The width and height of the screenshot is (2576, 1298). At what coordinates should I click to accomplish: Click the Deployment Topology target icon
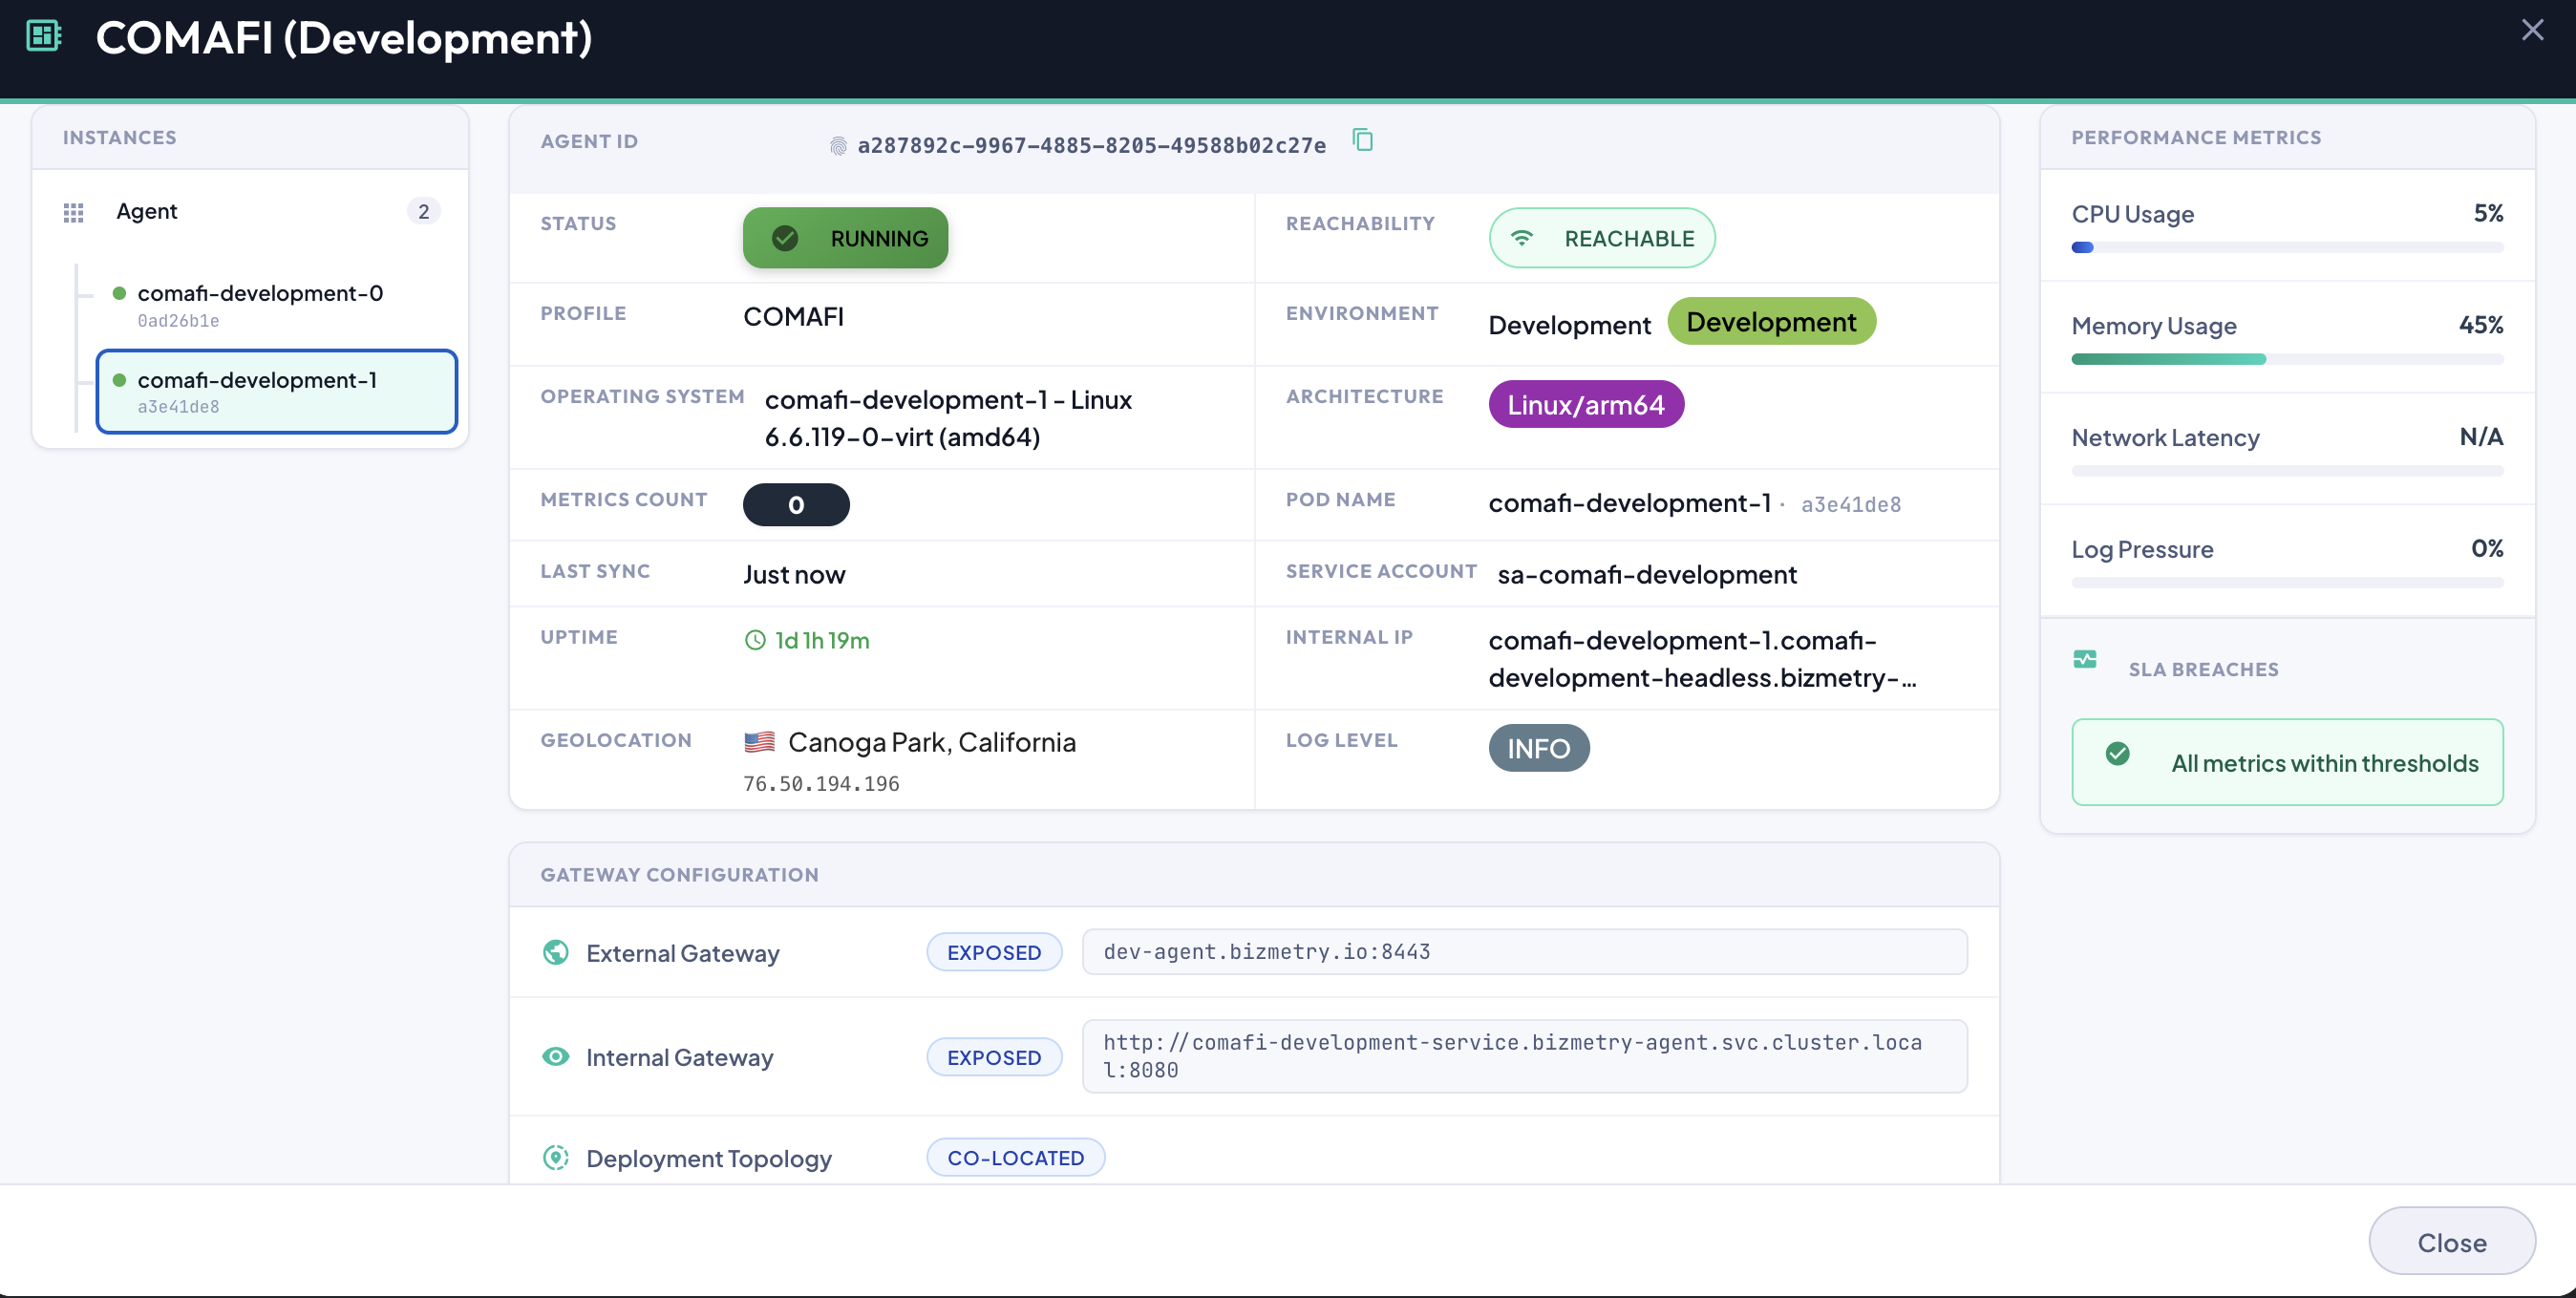tap(556, 1157)
